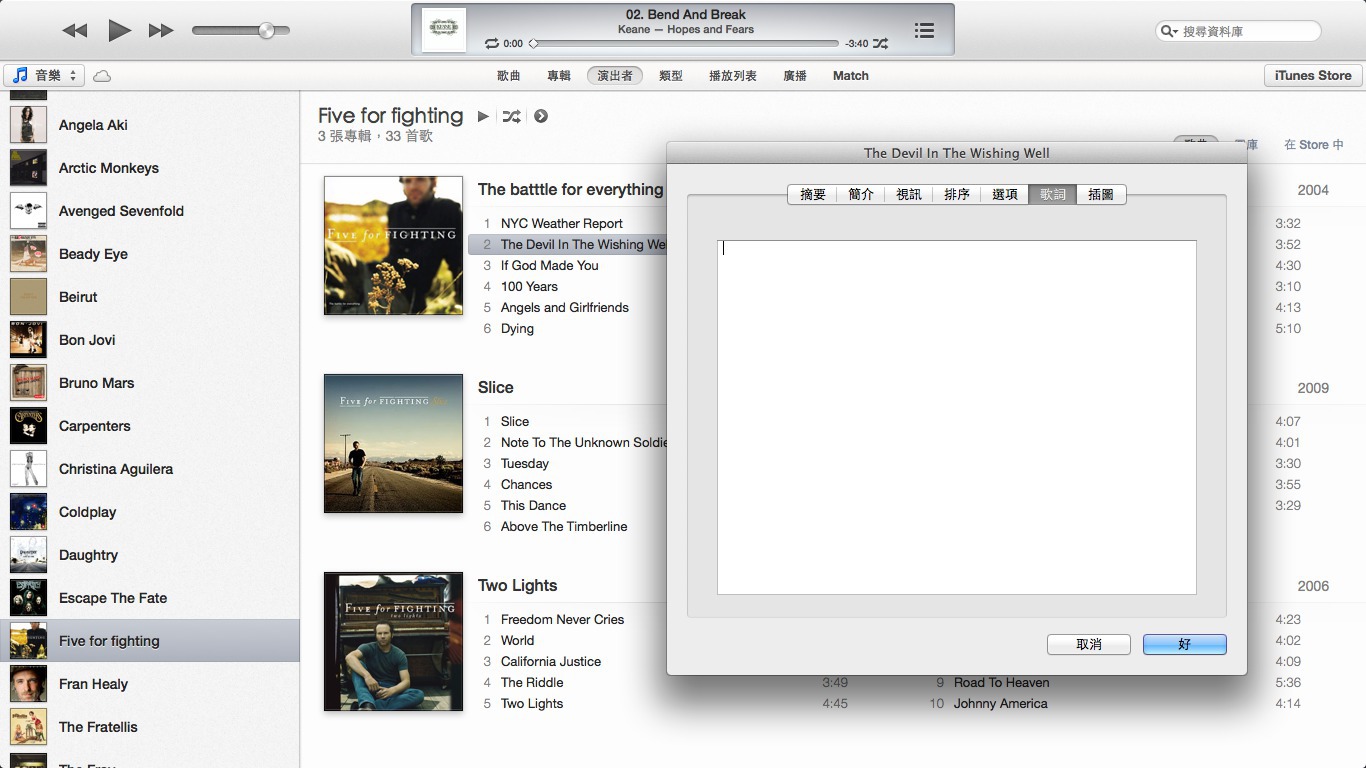Screen dimensions: 1366x768
Task: Click the 好 confirm button
Action: [x=1185, y=645]
